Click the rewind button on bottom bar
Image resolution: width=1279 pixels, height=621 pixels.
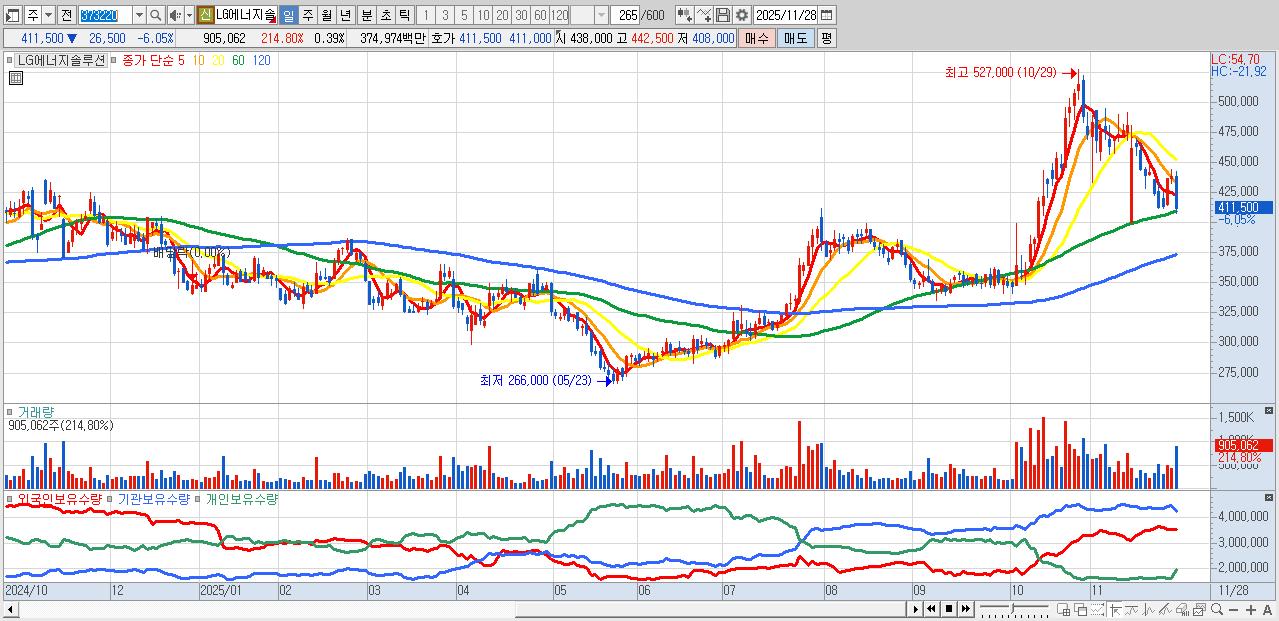(x=931, y=609)
